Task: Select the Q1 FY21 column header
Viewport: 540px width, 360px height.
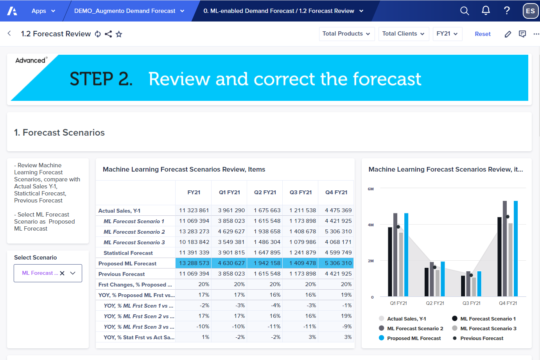Action: coord(229,192)
